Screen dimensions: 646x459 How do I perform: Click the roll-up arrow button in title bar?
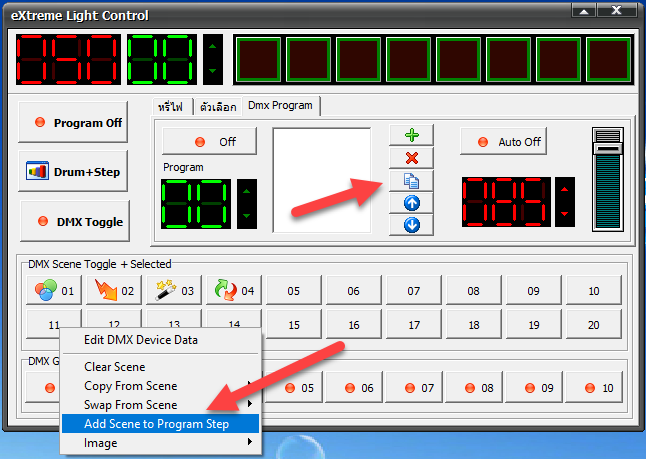pos(584,11)
